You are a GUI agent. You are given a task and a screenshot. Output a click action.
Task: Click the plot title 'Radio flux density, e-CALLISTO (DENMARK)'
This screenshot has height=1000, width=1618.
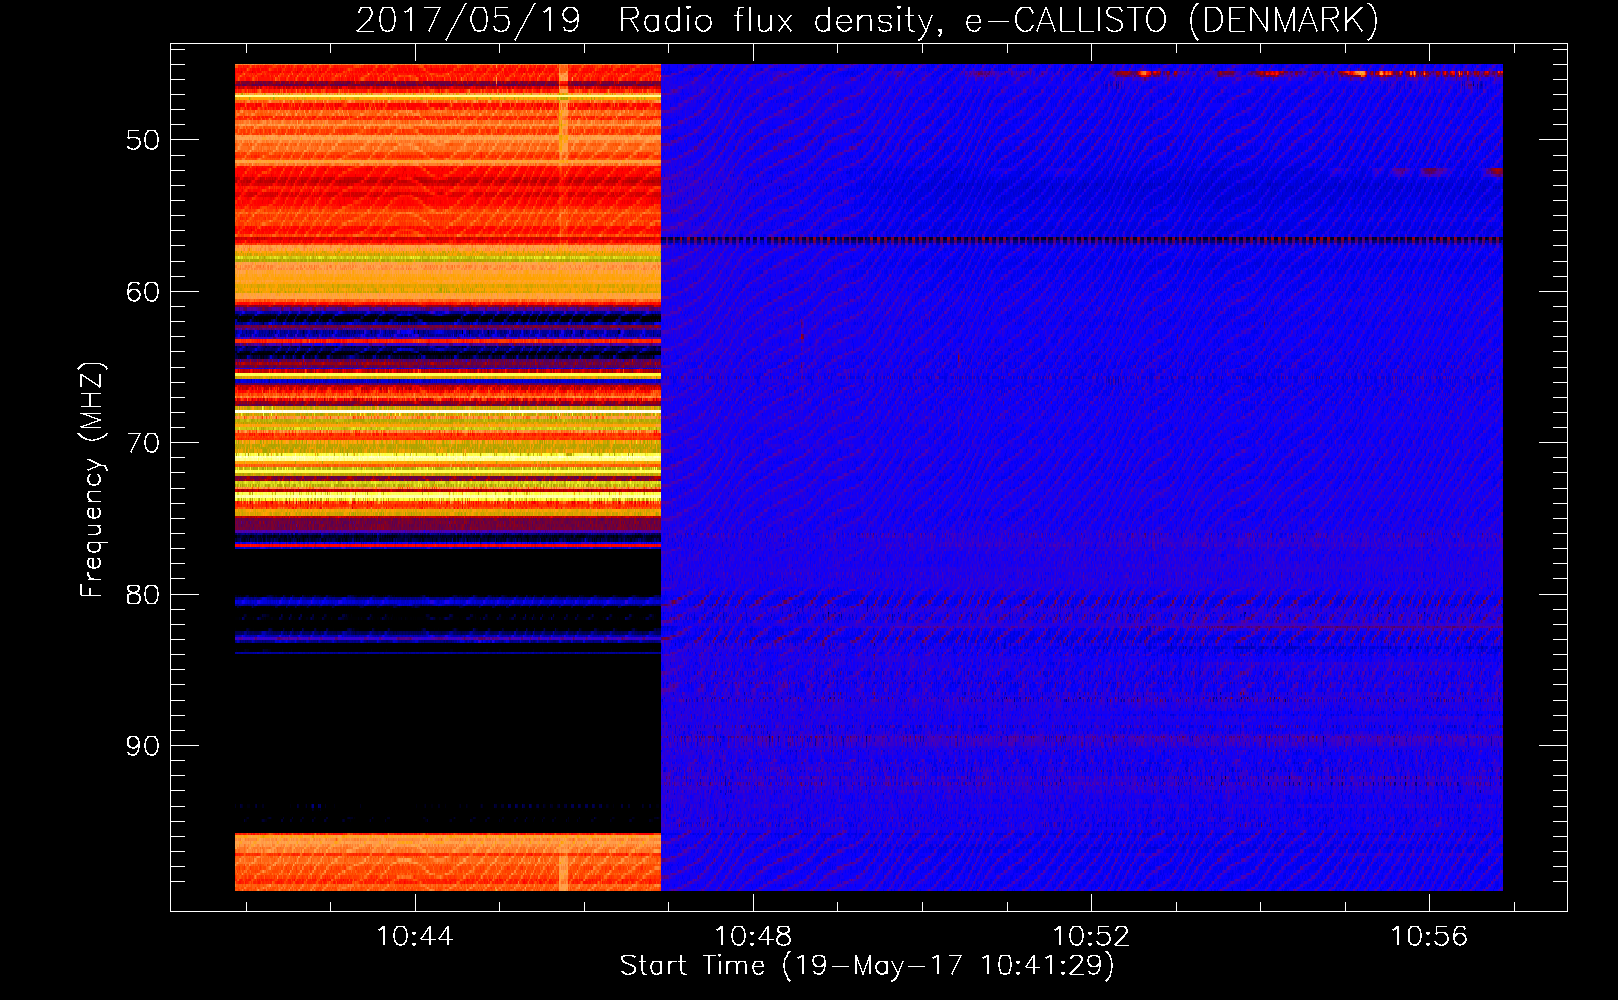[998, 21]
